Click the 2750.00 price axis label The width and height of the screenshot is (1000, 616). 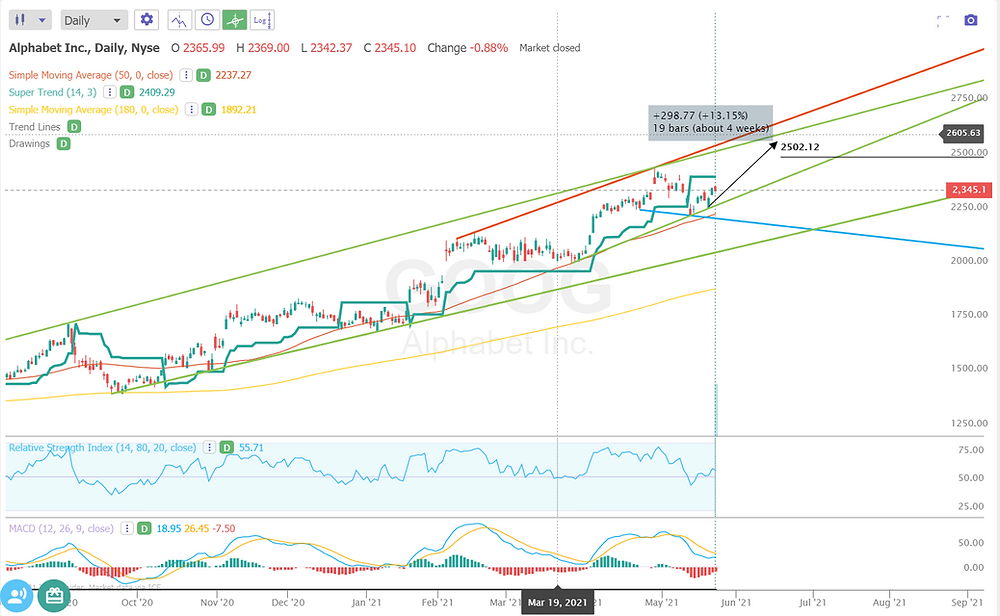click(x=969, y=98)
